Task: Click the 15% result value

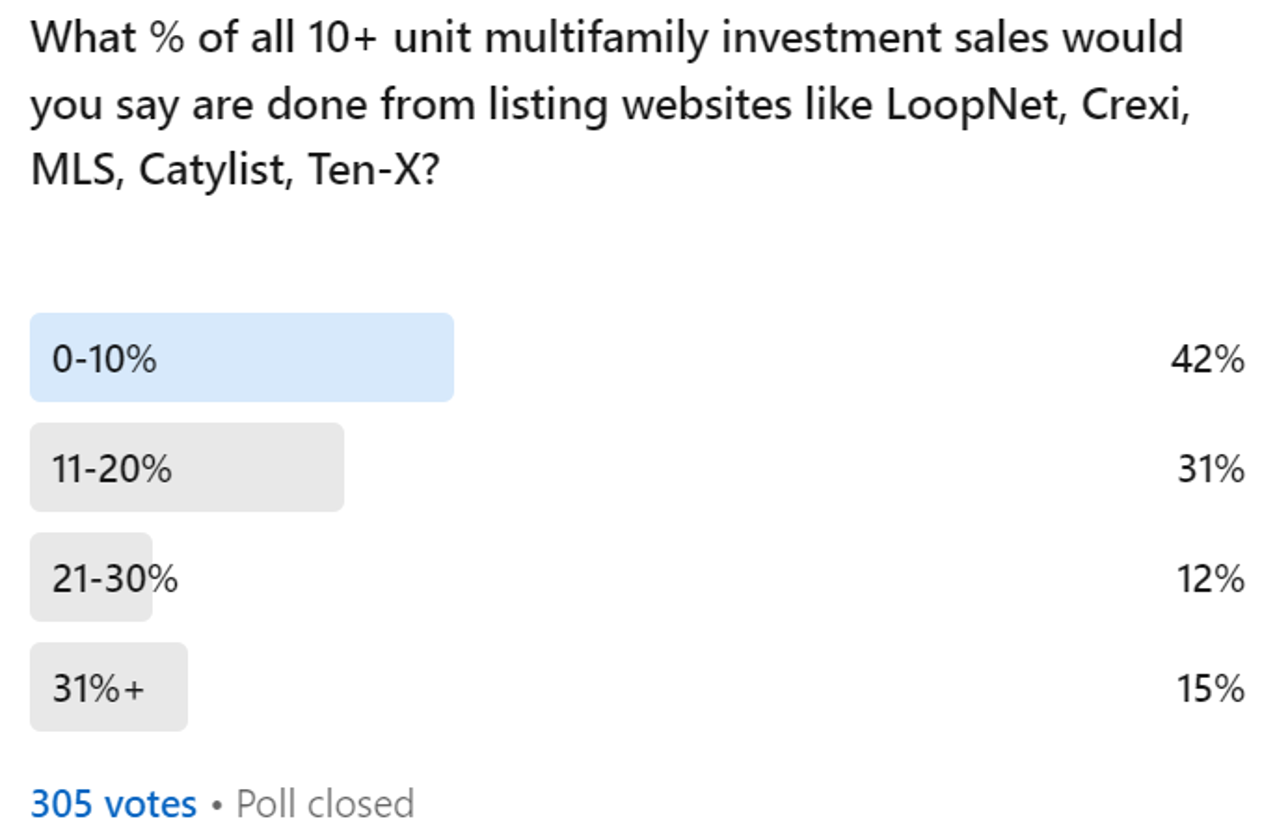Action: point(1208,689)
